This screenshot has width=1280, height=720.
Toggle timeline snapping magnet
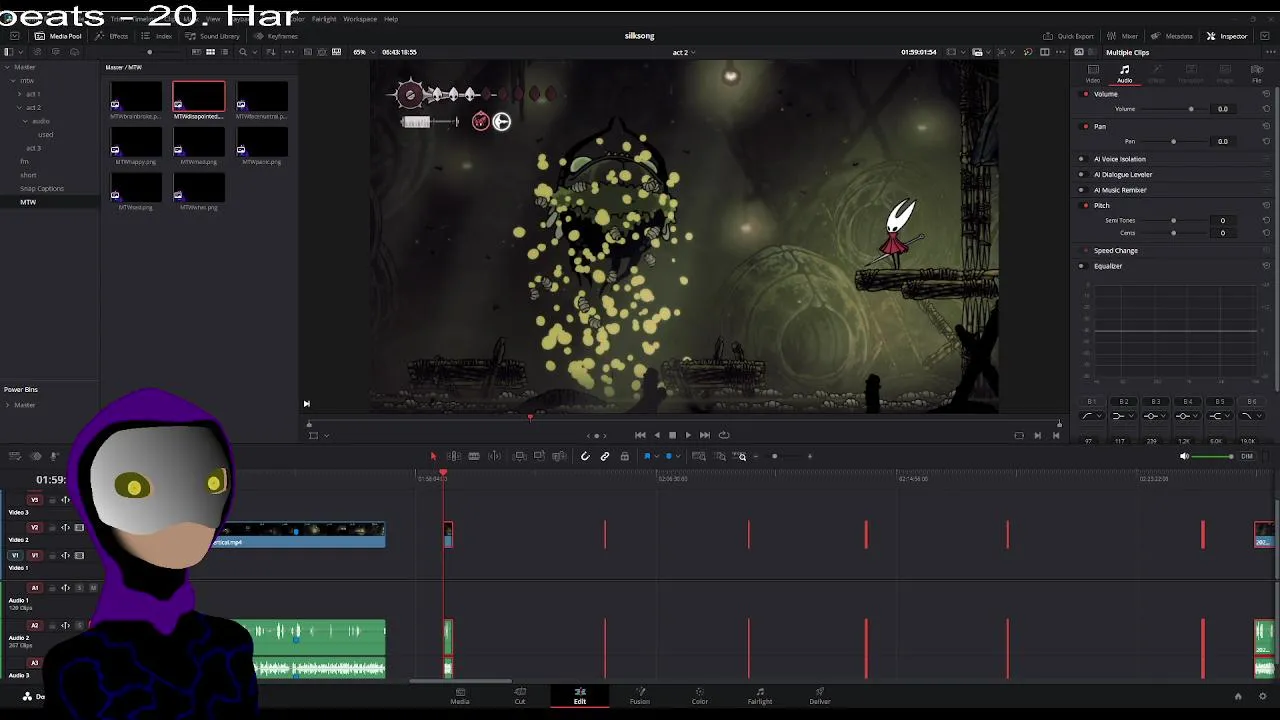pyautogui.click(x=585, y=456)
